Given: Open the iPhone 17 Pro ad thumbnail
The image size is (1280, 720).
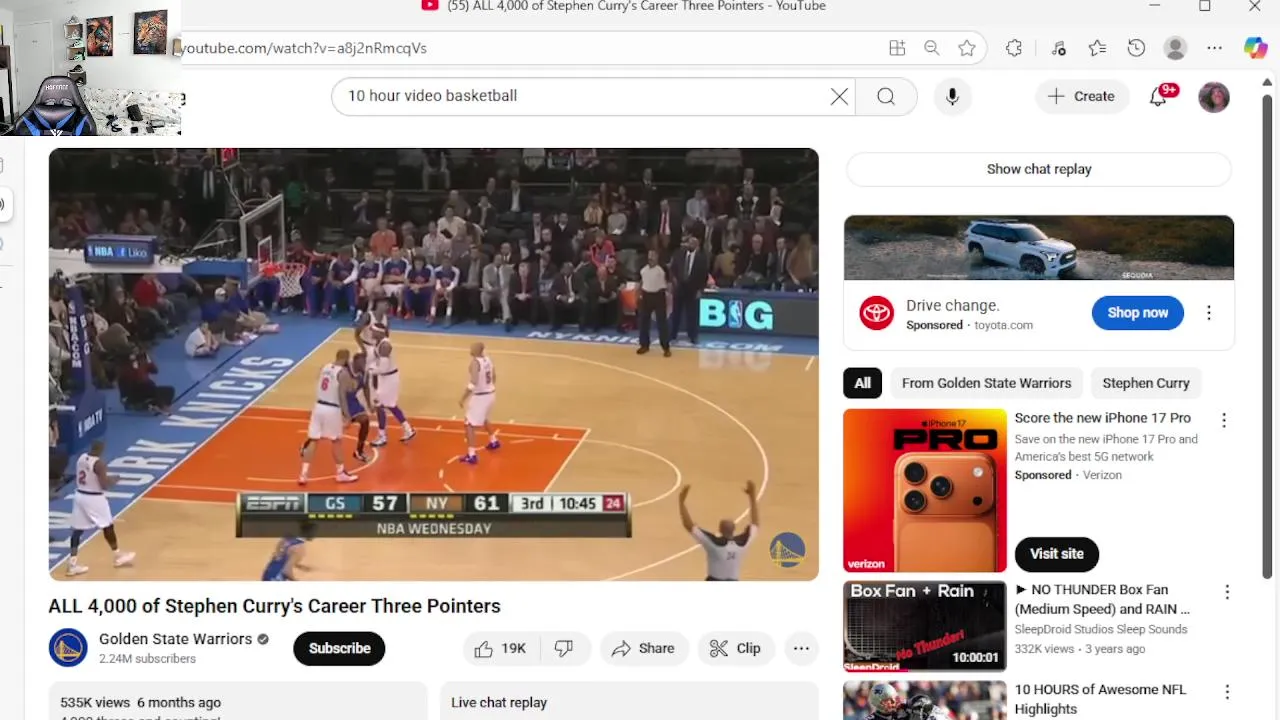Looking at the screenshot, I should click(925, 490).
